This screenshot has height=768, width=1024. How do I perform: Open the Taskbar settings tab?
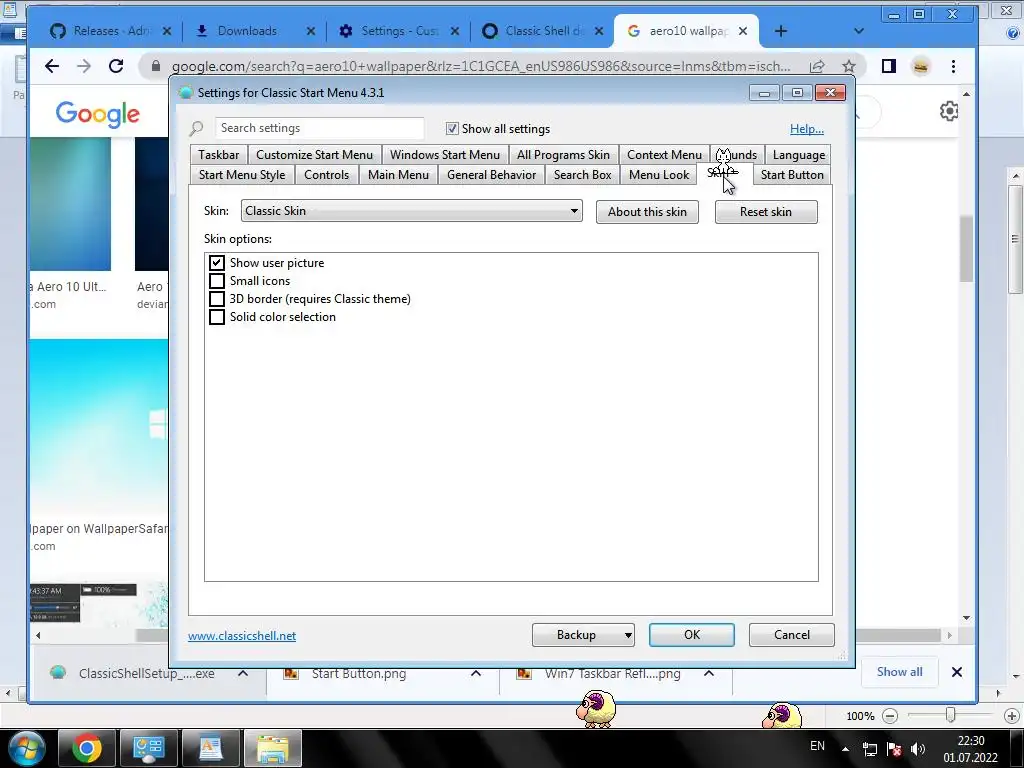point(219,155)
